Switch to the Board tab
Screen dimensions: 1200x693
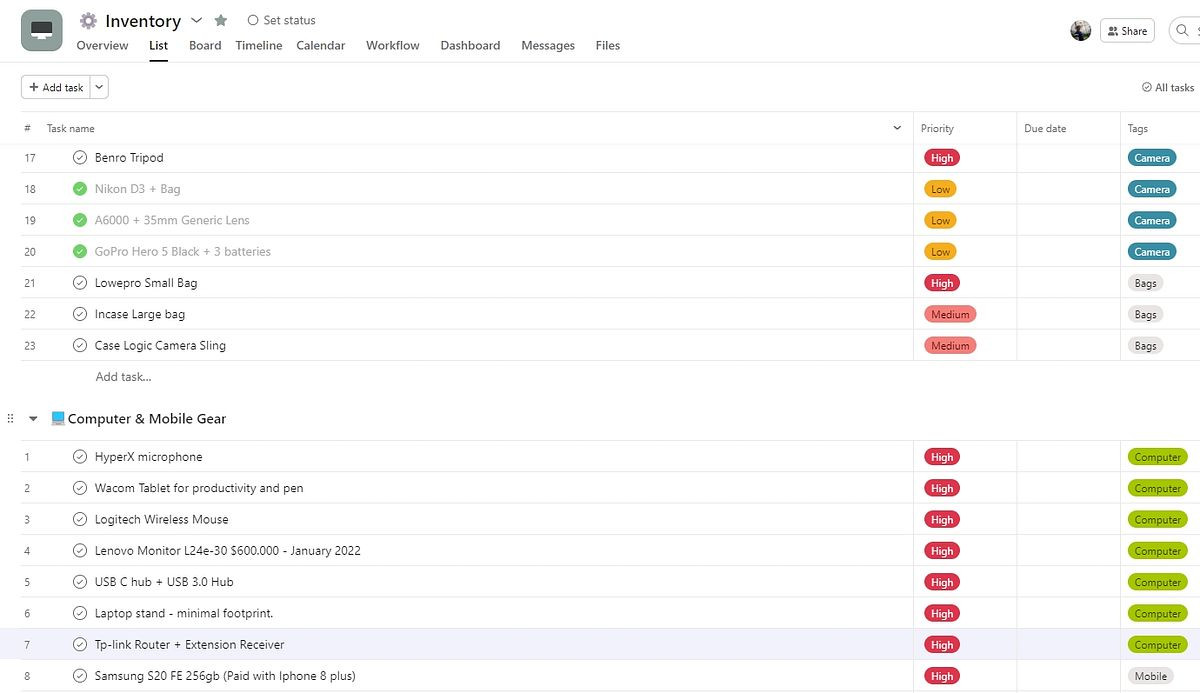pyautogui.click(x=205, y=46)
